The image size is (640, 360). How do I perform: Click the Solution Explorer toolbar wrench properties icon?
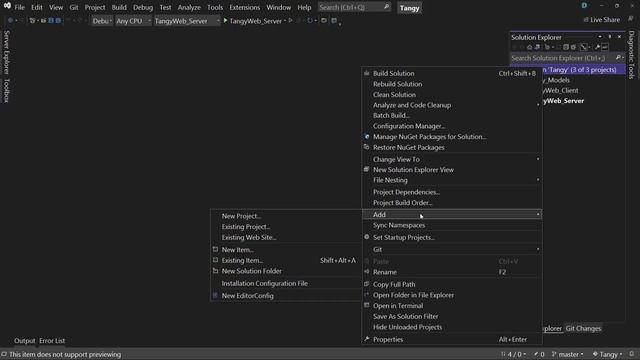click(597, 47)
